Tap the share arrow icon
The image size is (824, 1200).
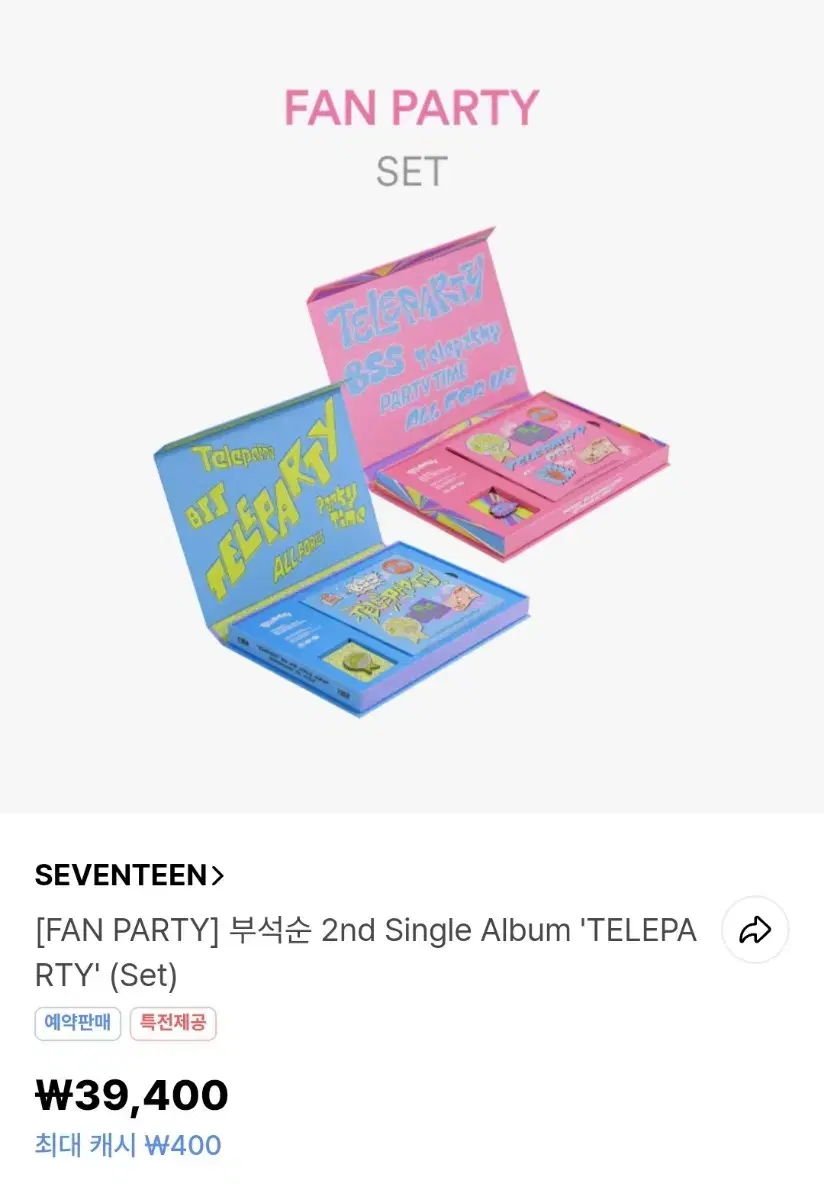pos(755,930)
